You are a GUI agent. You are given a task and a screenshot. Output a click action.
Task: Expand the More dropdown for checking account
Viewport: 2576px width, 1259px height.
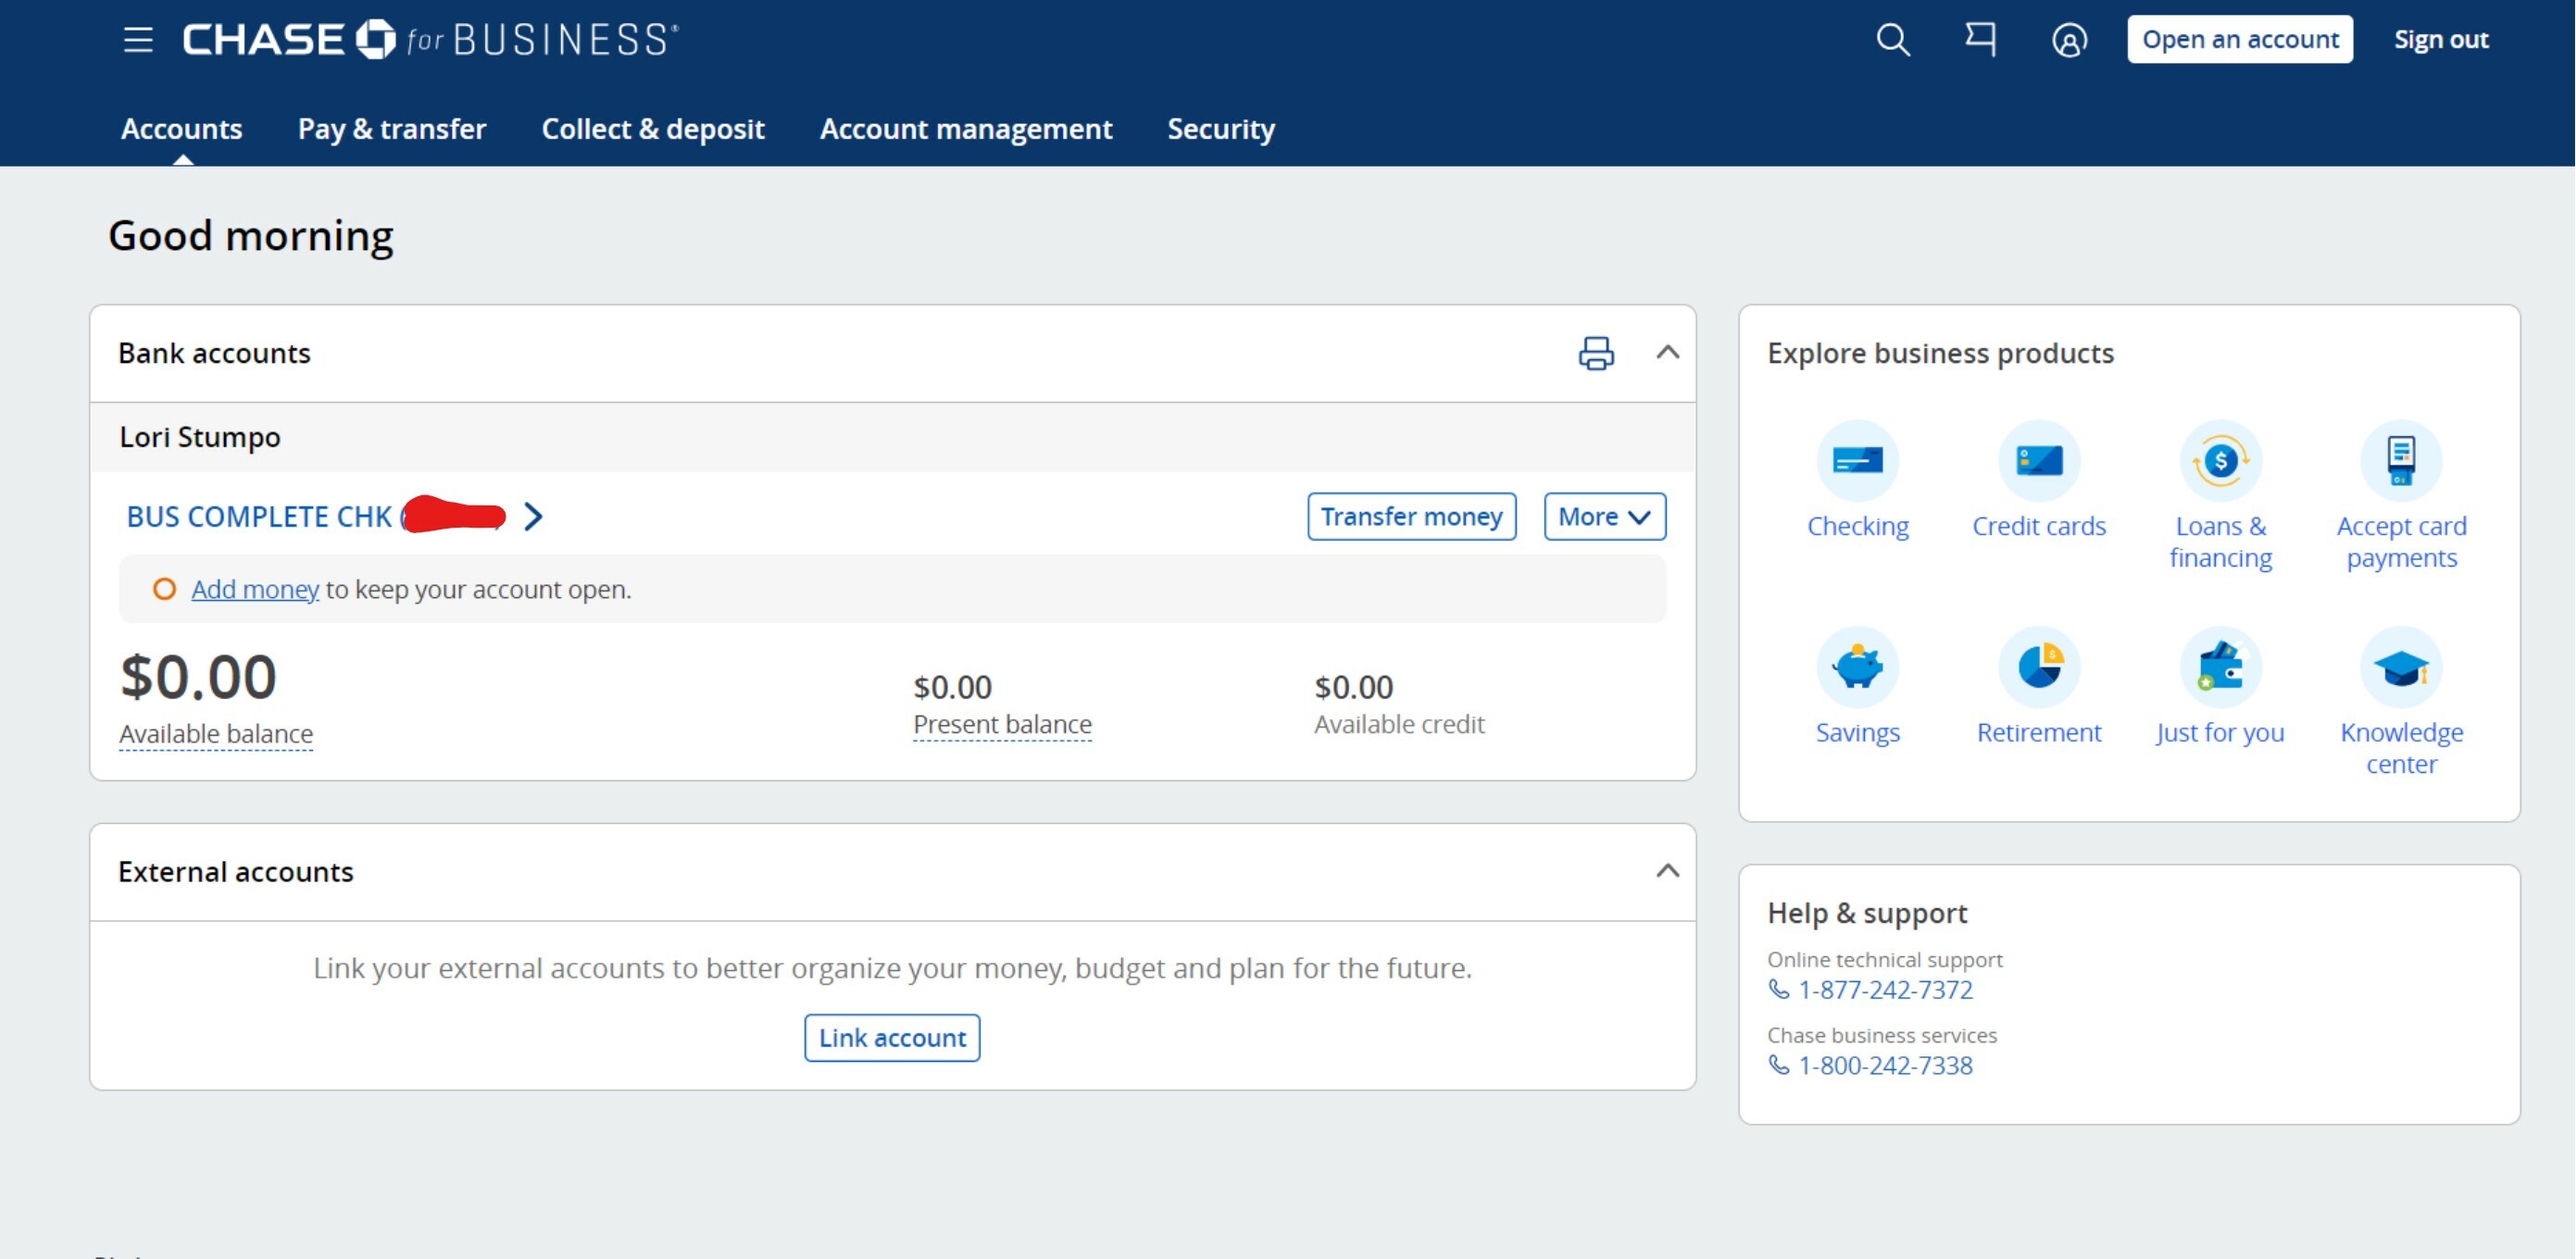click(1604, 516)
